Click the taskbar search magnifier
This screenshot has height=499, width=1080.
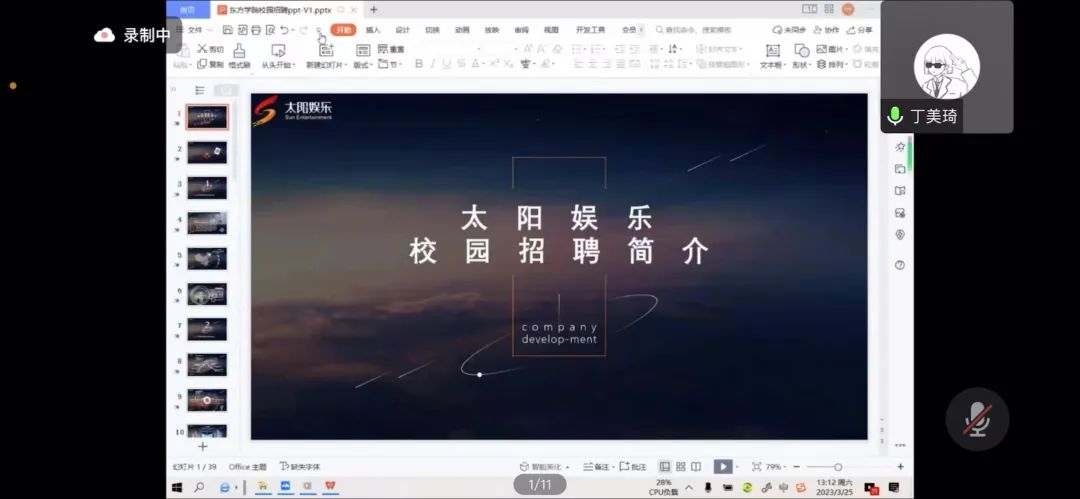tap(199, 487)
